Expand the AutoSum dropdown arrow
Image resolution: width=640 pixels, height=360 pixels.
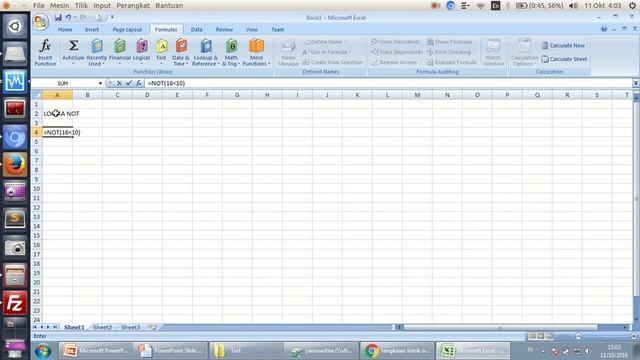(73, 64)
